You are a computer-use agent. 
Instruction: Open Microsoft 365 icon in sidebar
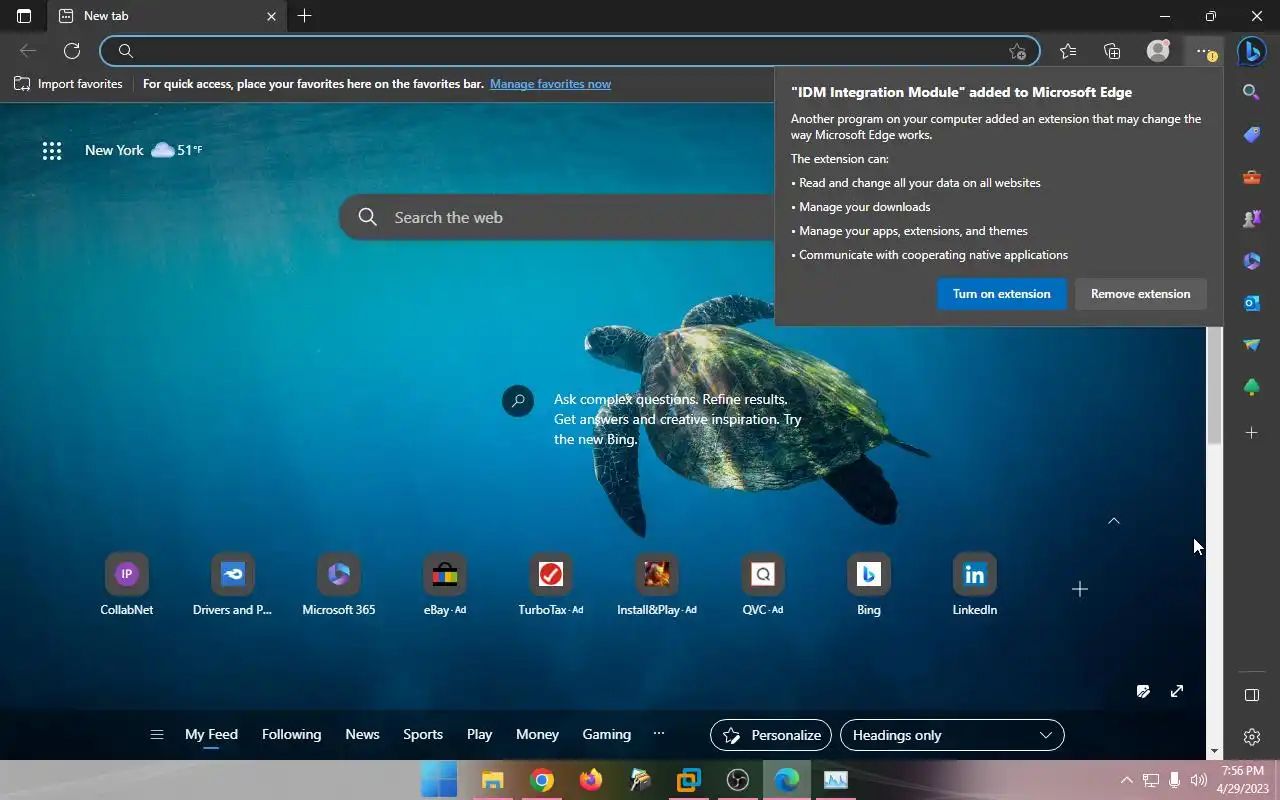[x=1251, y=261]
